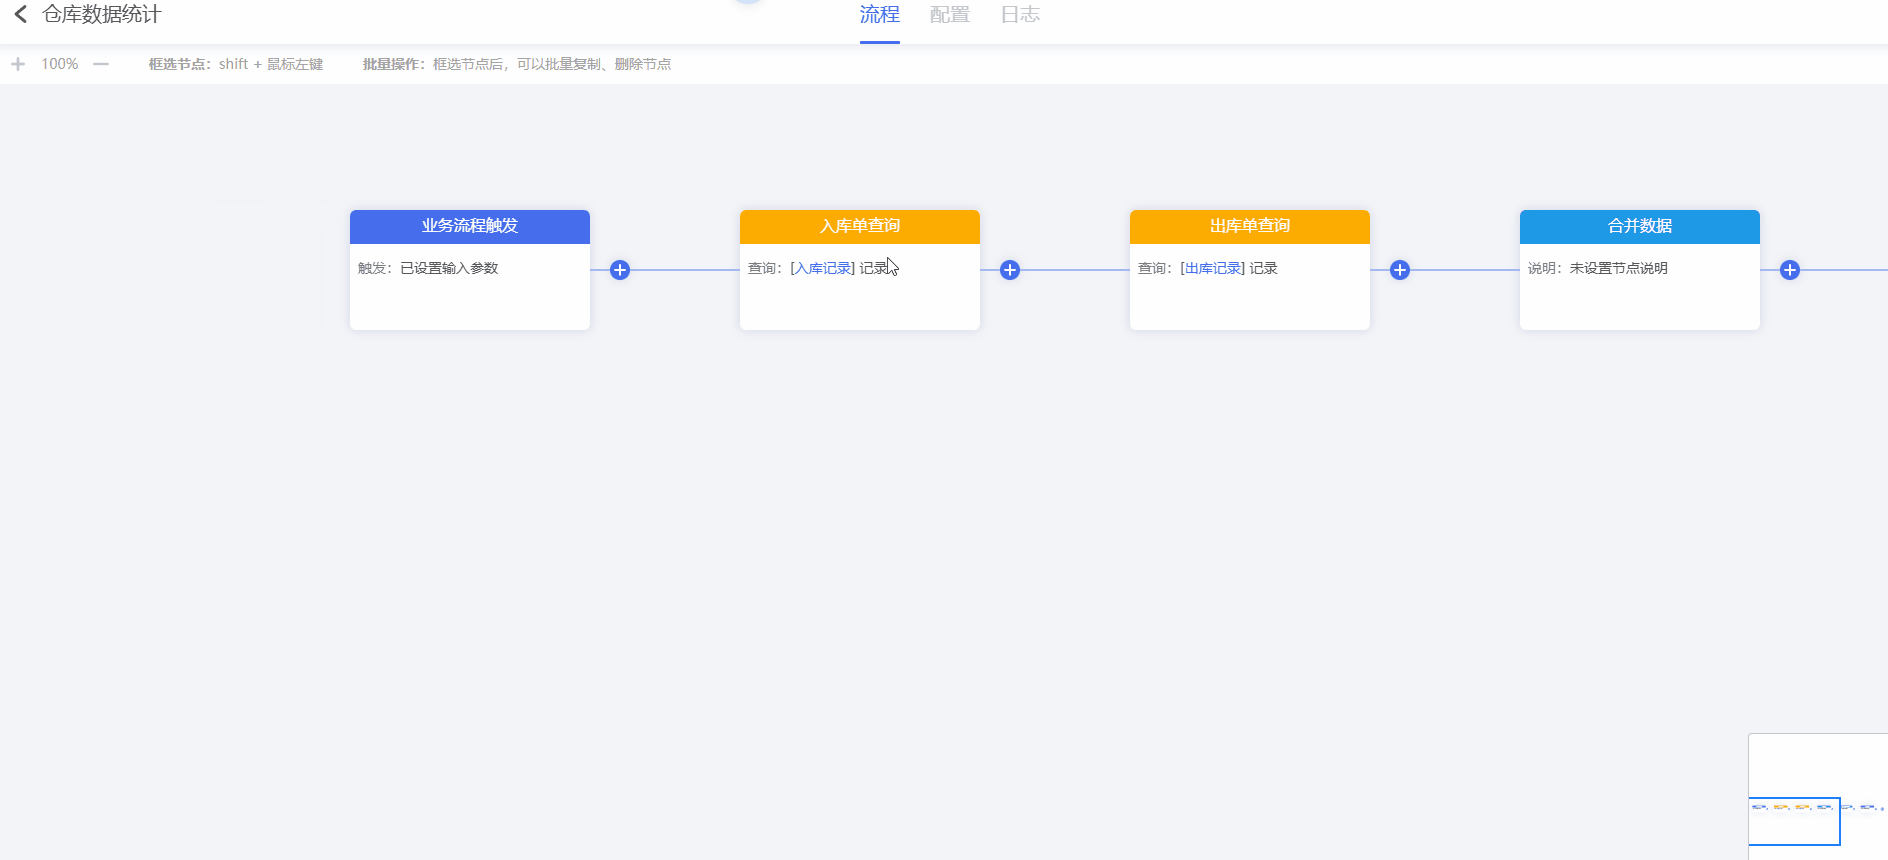Click 已设置输入参数 text in trigger node
Screen dimensions: 1888x860
point(449,268)
